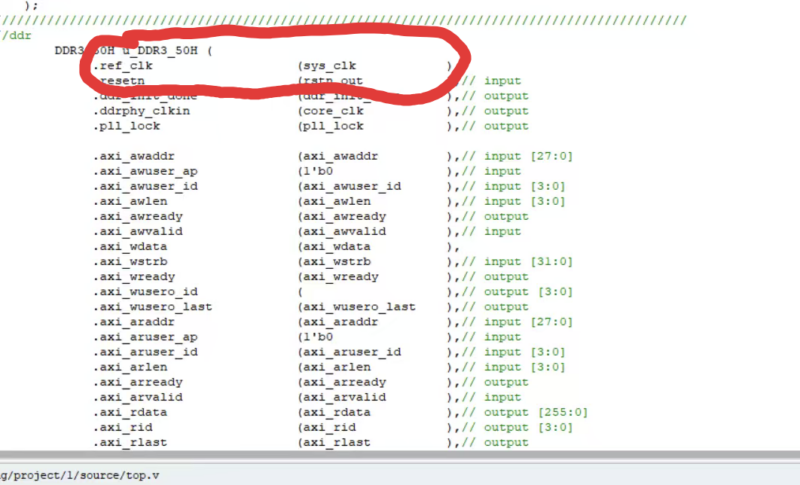Click the core_clk signal in parentheses
800x485 pixels.
click(332, 111)
